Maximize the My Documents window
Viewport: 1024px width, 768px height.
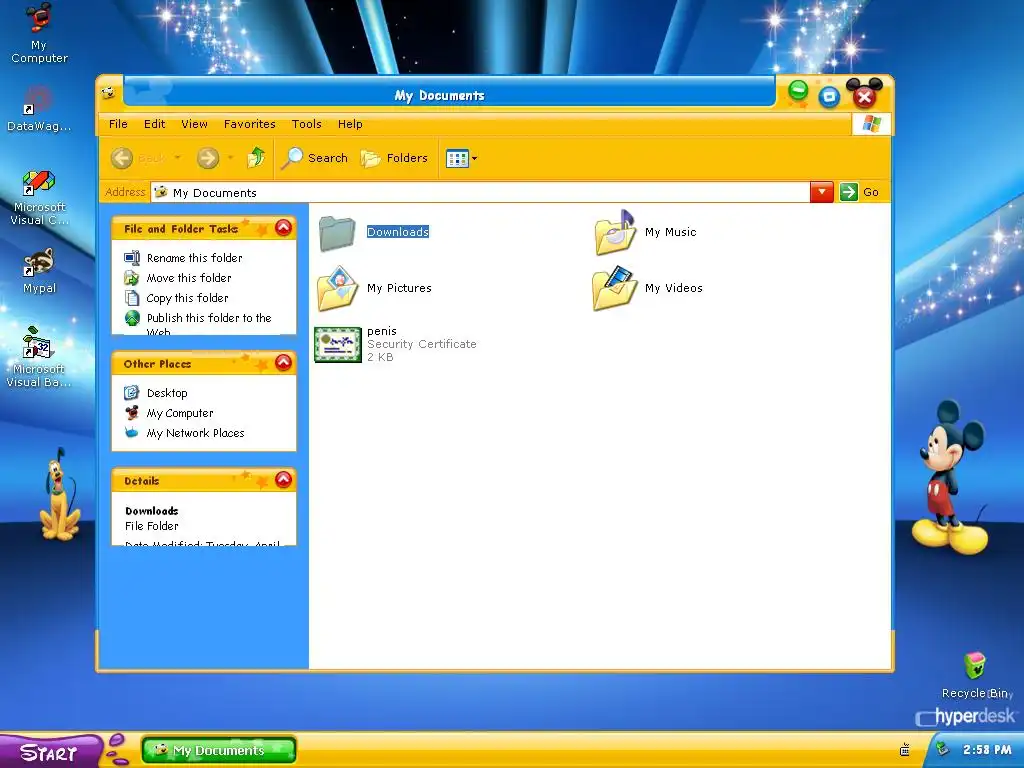pyautogui.click(x=829, y=97)
